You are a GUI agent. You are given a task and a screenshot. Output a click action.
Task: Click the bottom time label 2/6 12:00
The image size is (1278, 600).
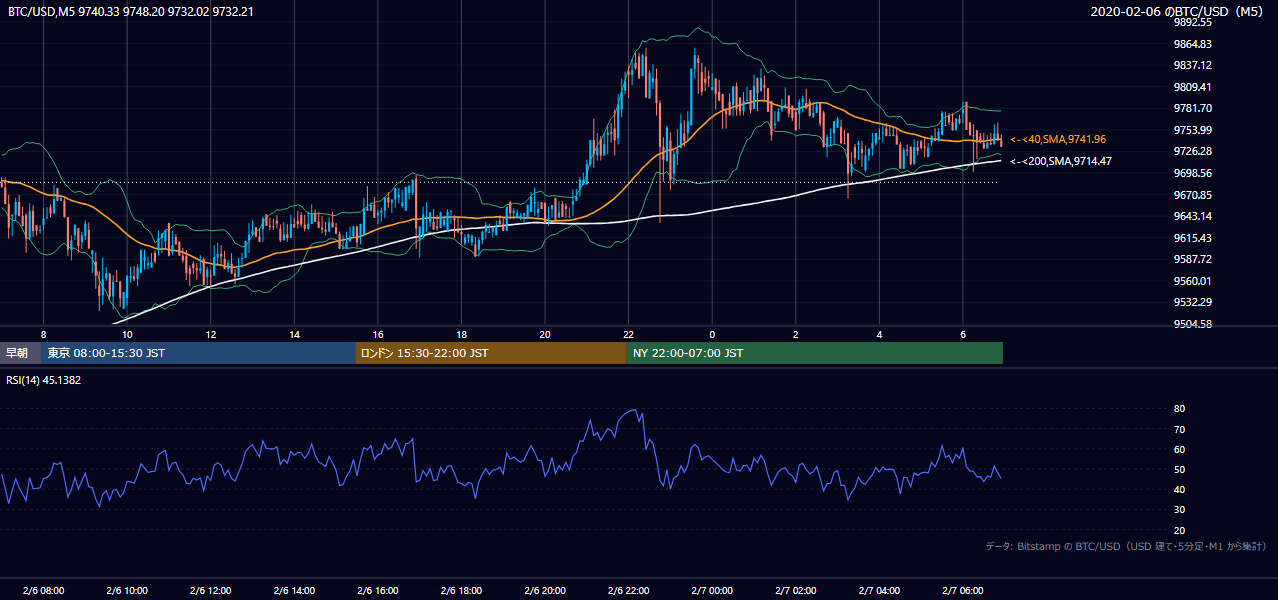pyautogui.click(x=210, y=591)
